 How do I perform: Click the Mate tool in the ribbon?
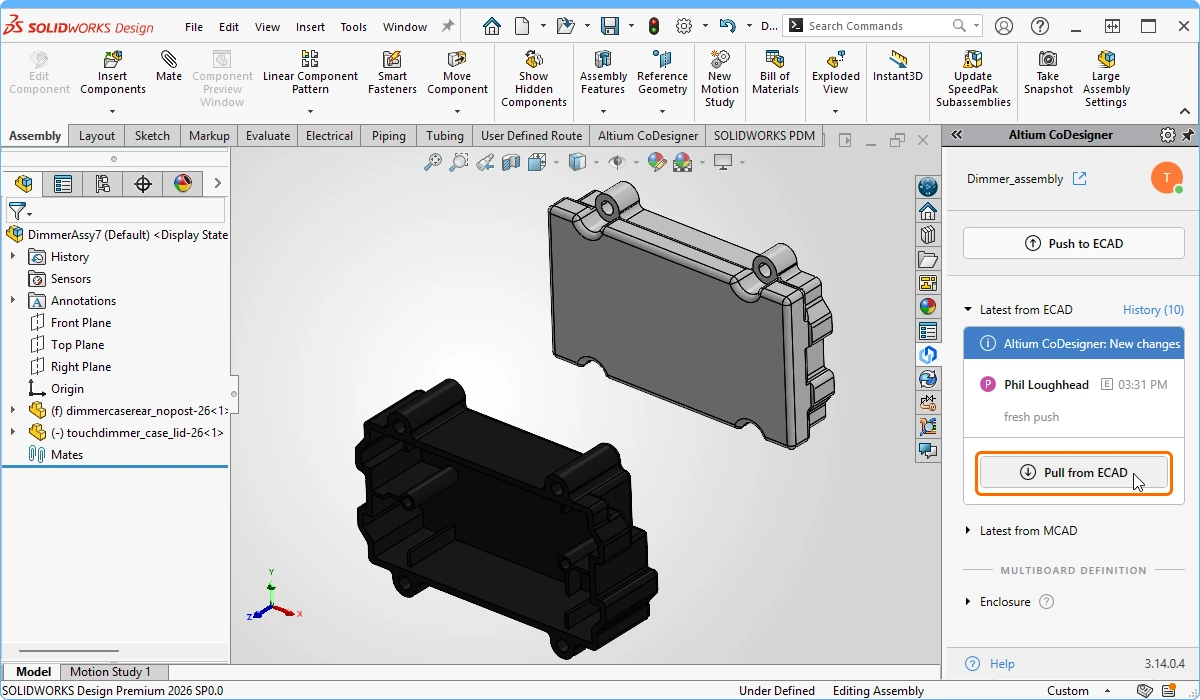(169, 66)
